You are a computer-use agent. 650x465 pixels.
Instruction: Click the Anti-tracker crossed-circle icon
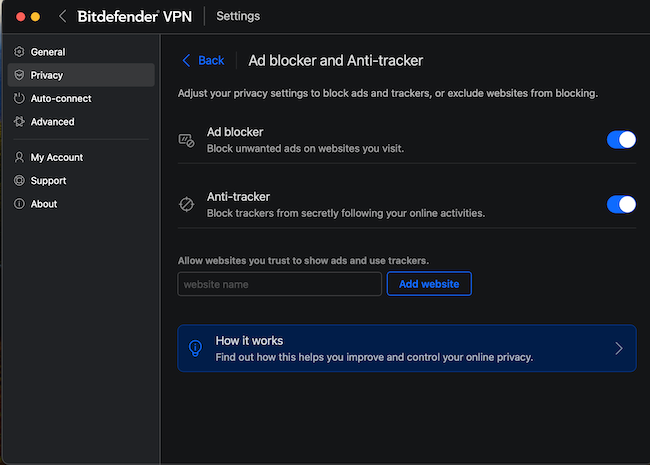(187, 204)
